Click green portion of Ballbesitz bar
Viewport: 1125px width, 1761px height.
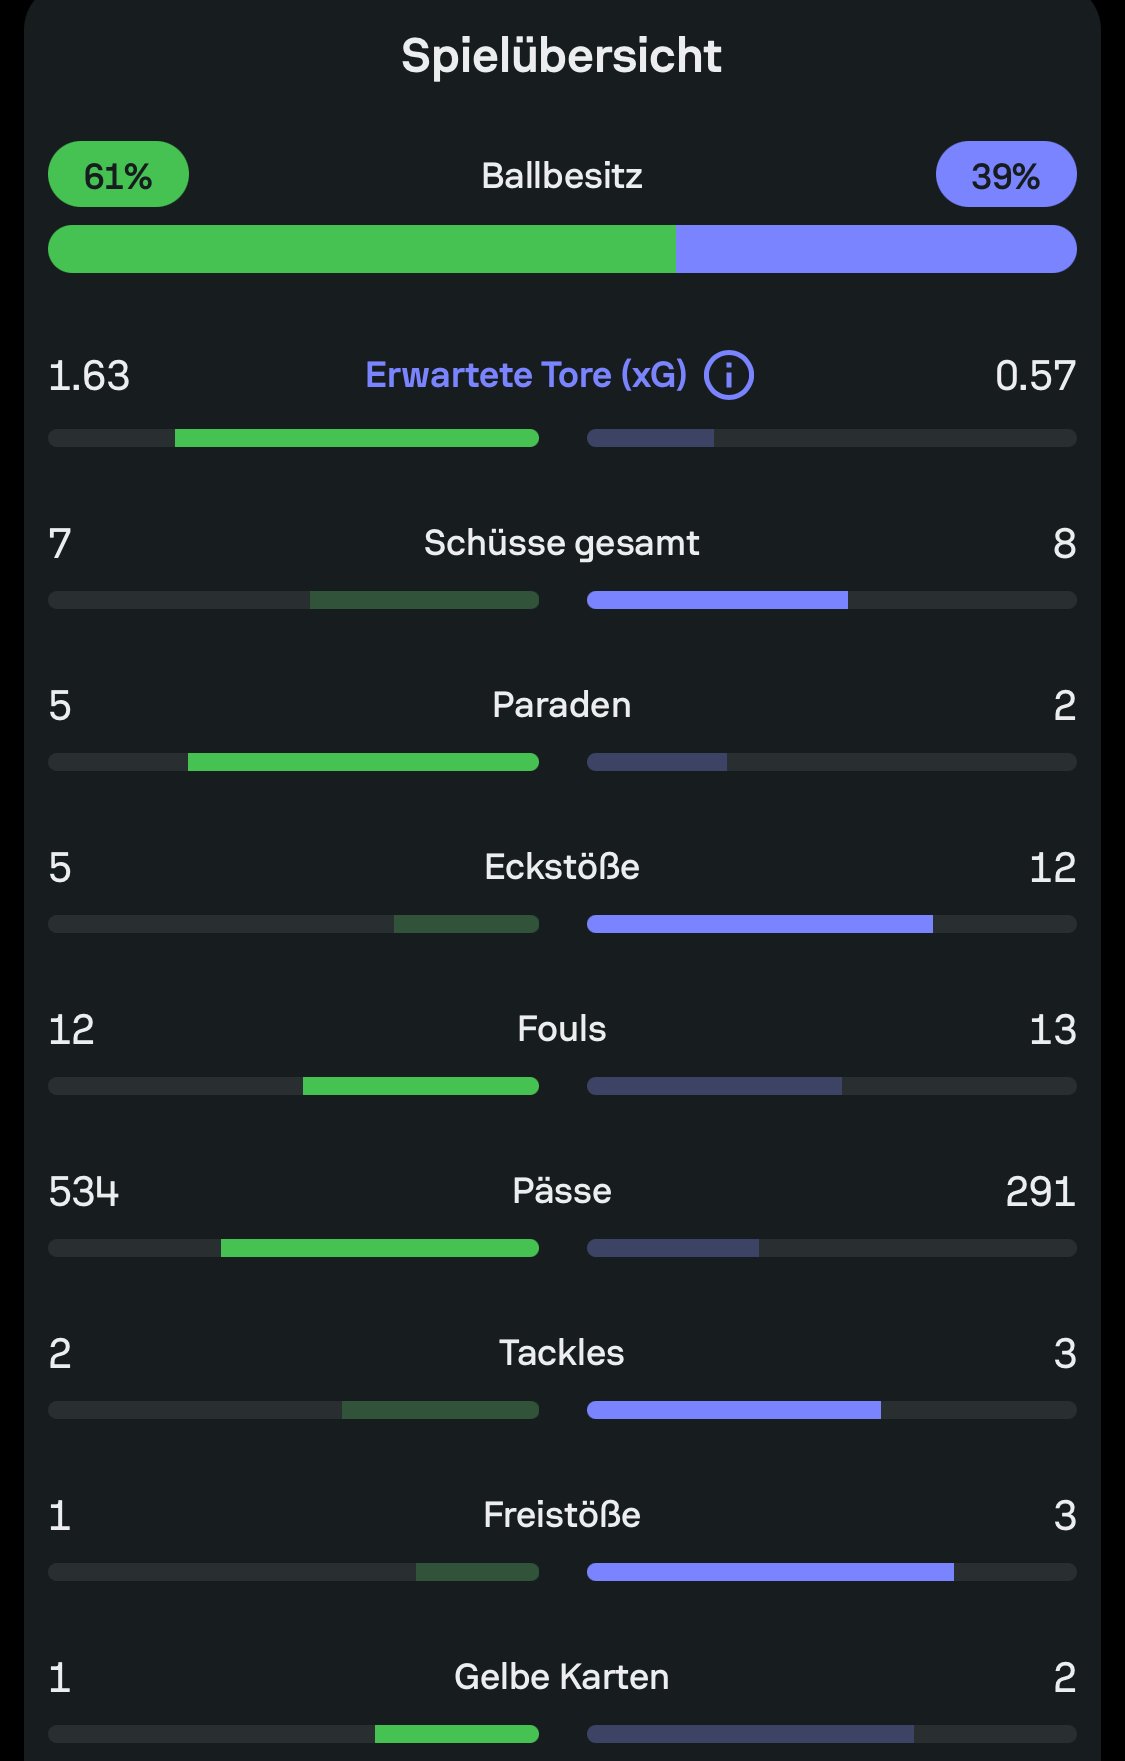[x=361, y=249]
